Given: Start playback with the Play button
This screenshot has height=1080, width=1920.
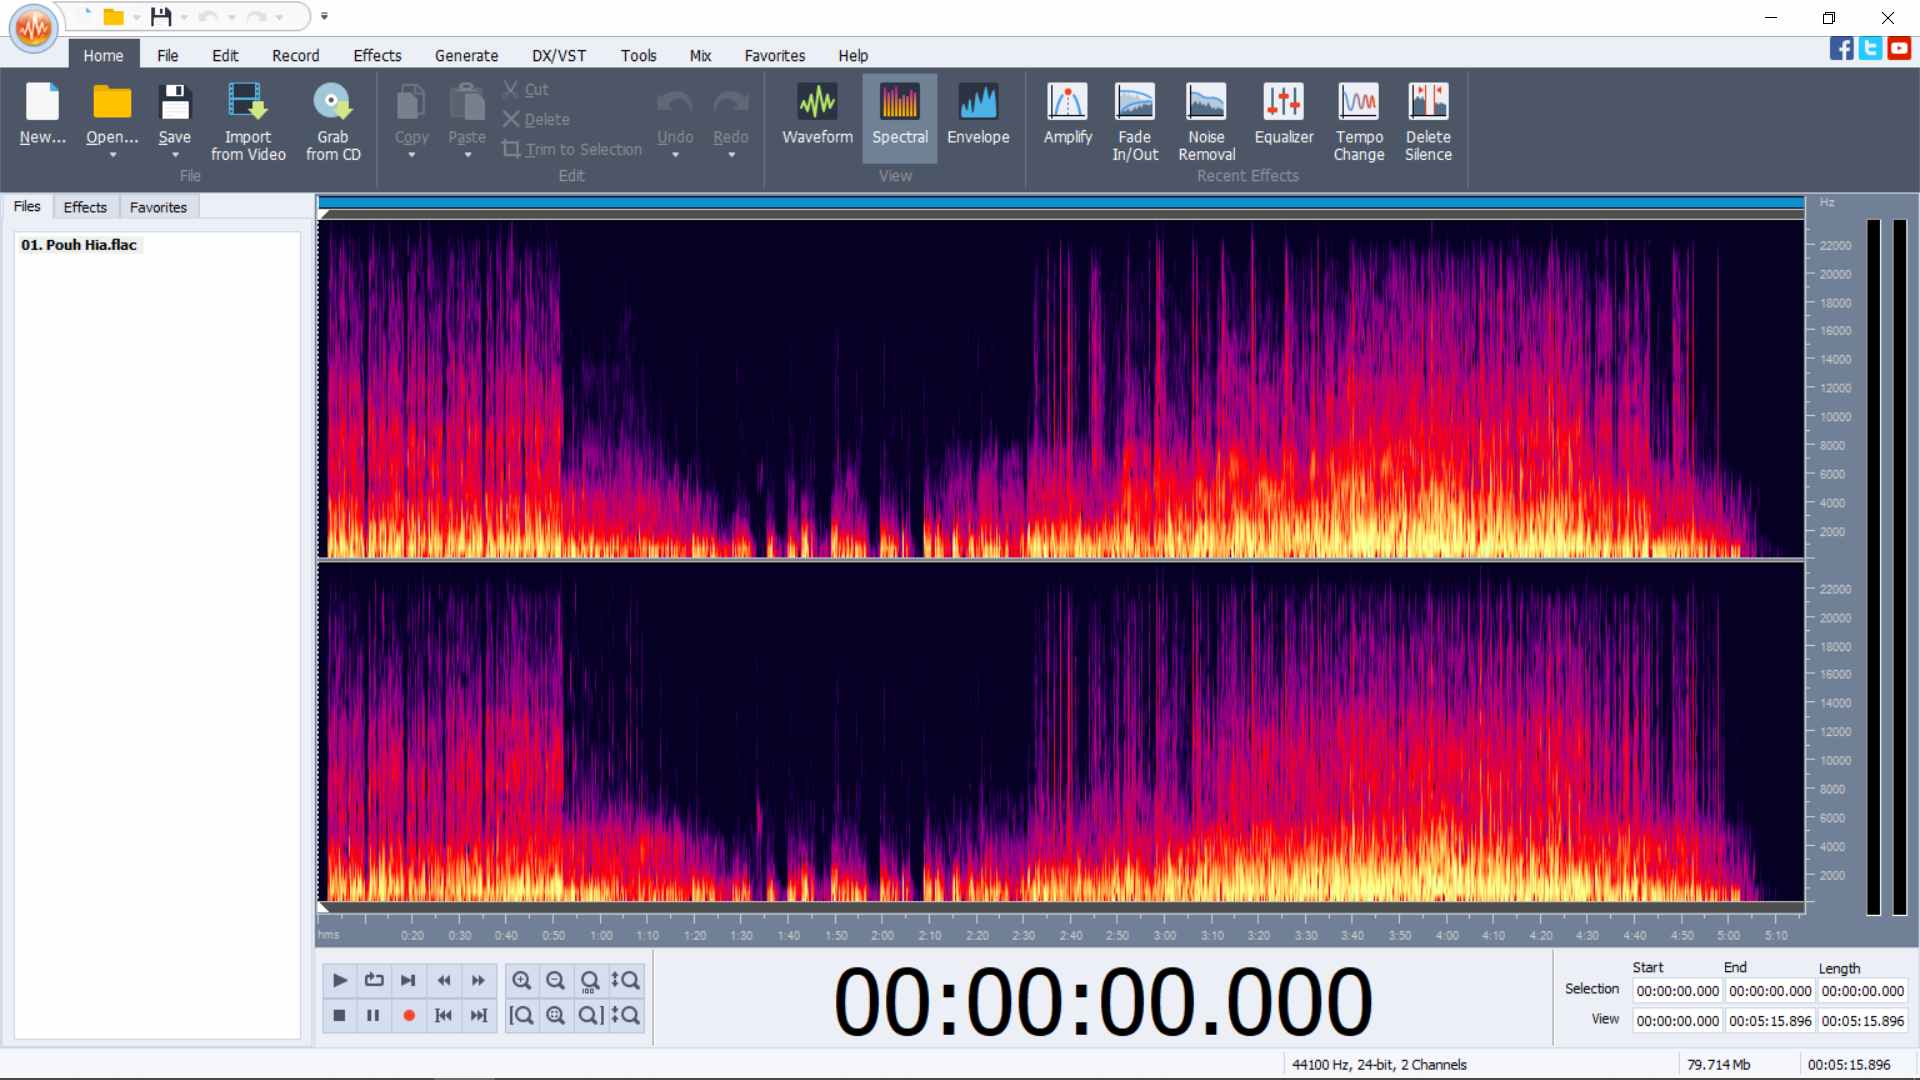Looking at the screenshot, I should coord(340,980).
